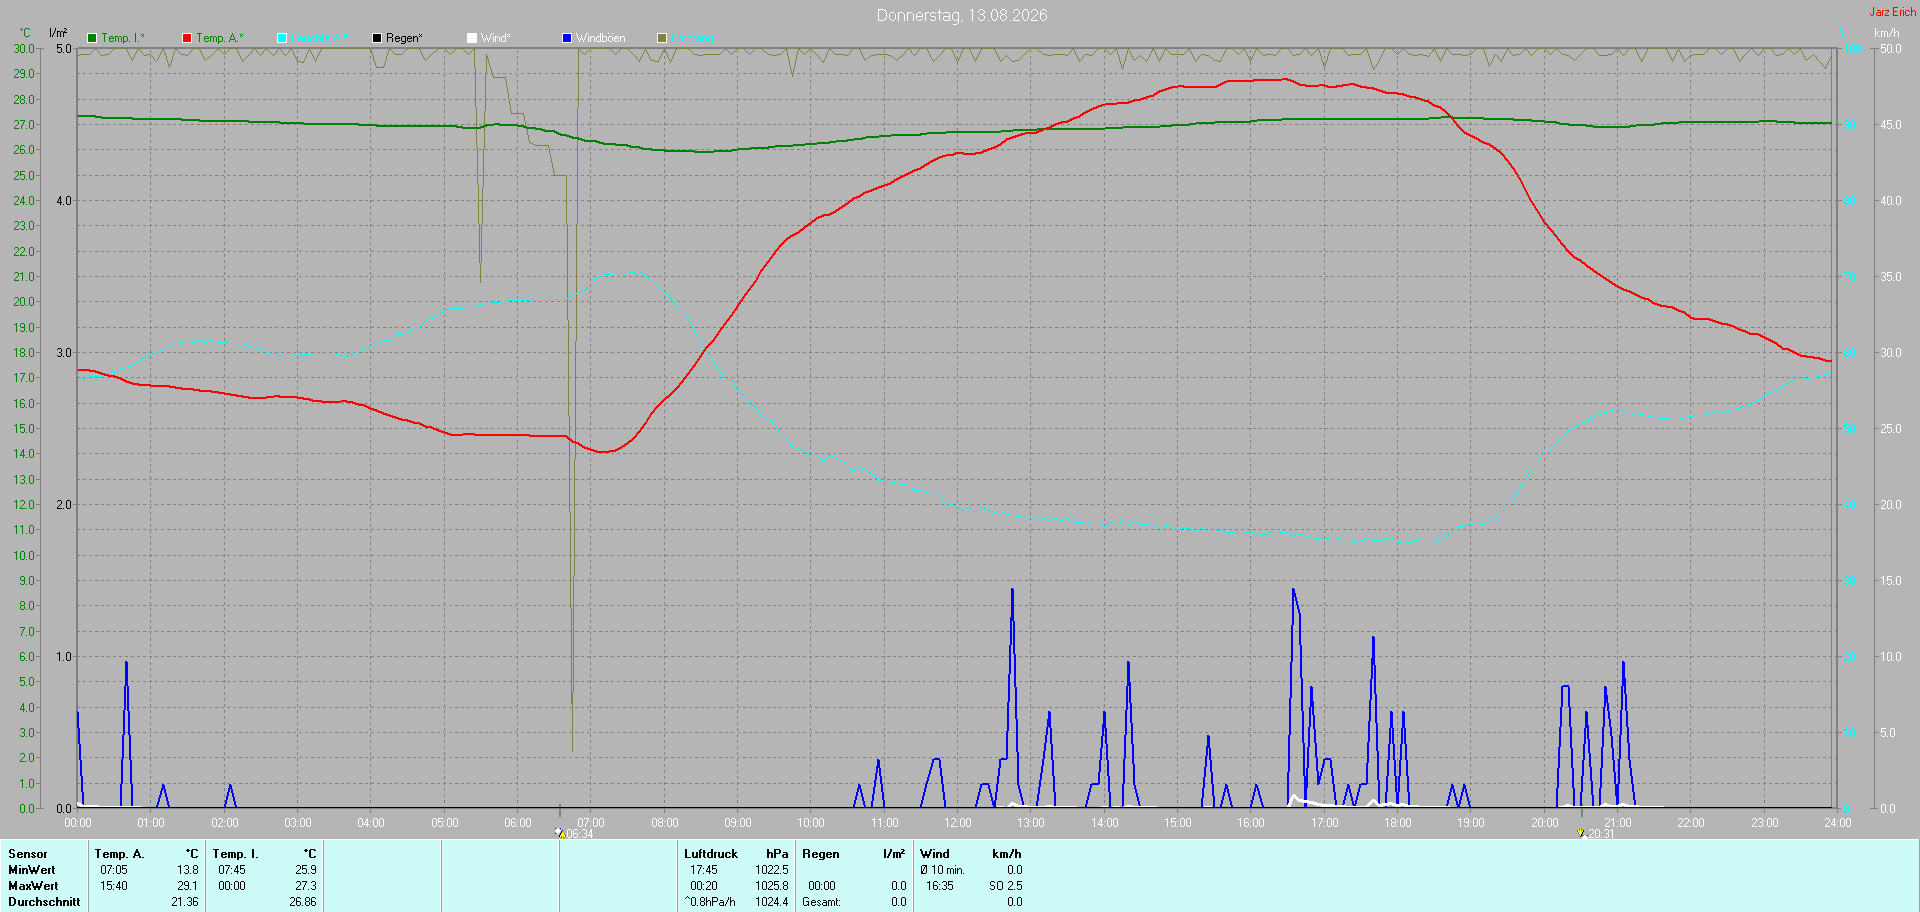Click the 20:31 sunset marker on the time axis
This screenshot has height=912, width=1920.
coord(1596,833)
